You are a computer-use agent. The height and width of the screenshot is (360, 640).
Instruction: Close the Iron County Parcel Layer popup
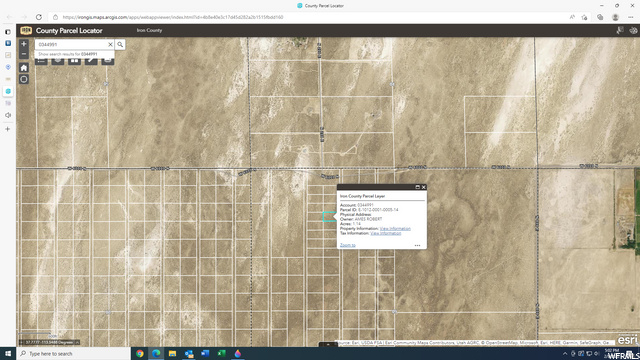point(424,187)
